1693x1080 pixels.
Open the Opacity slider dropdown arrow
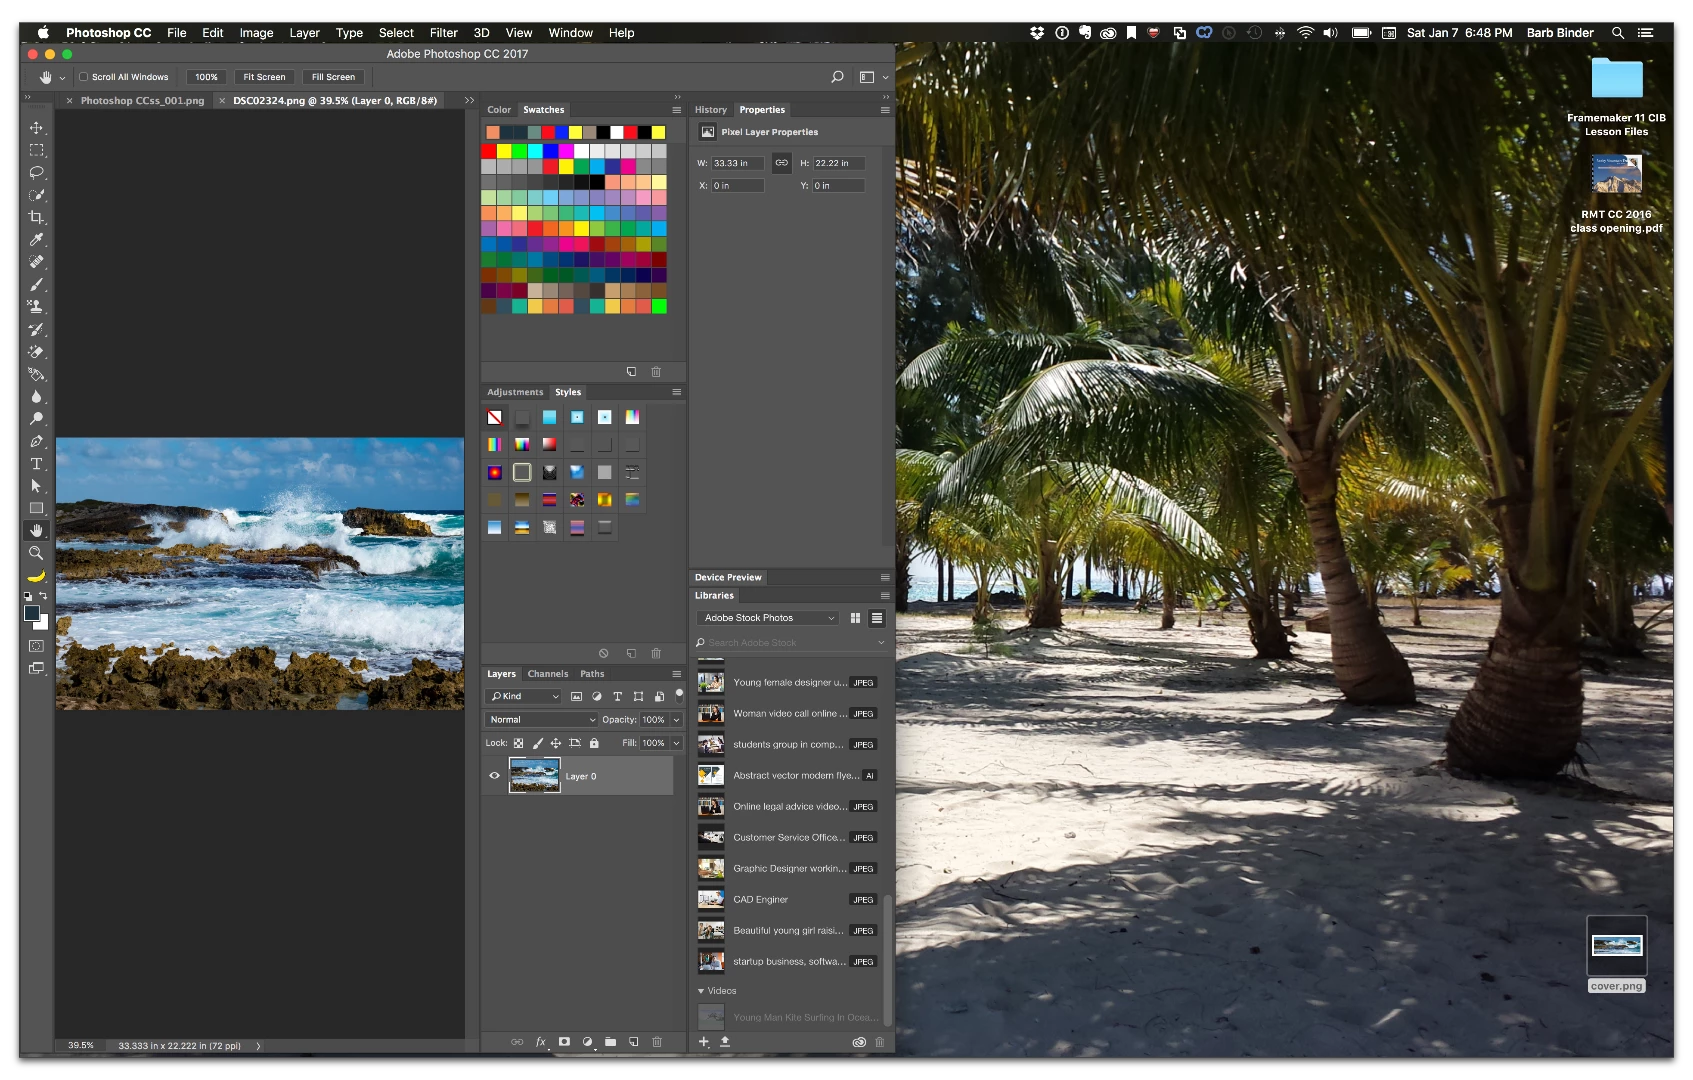point(677,720)
